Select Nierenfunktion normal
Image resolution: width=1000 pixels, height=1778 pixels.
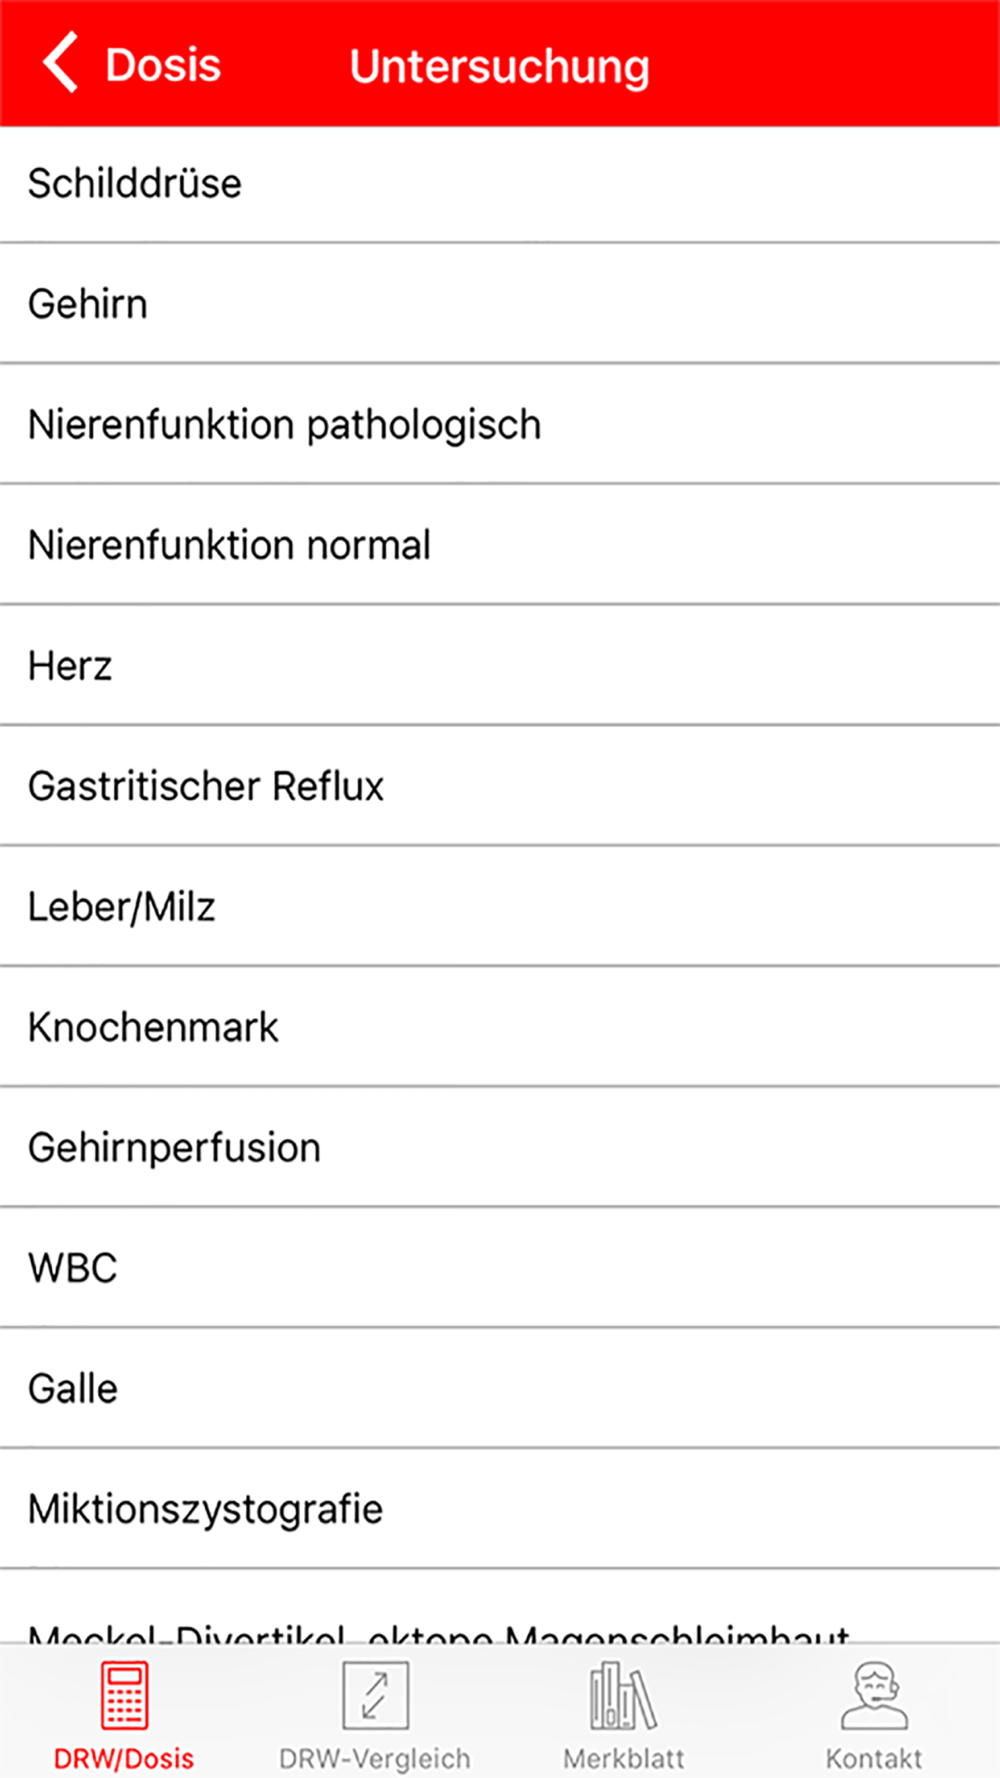tap(500, 545)
